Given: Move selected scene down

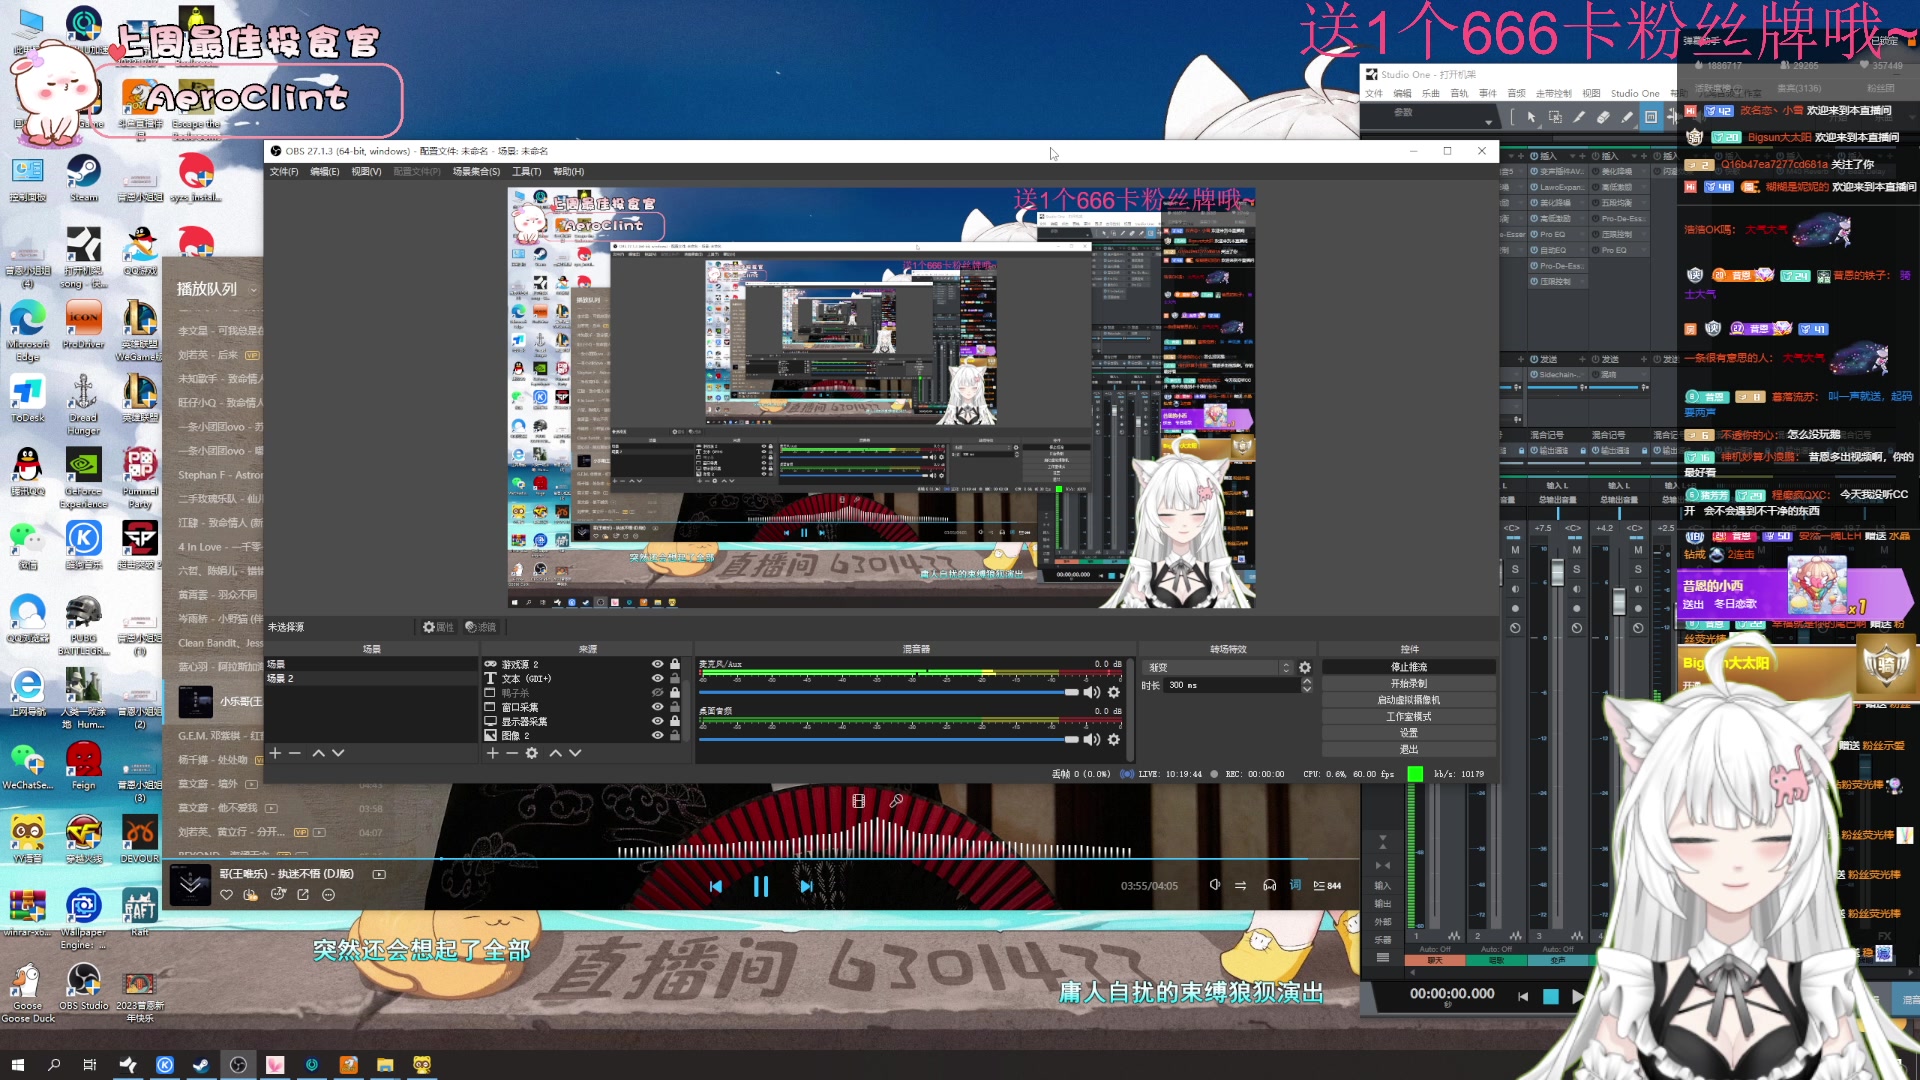Looking at the screenshot, I should (338, 753).
